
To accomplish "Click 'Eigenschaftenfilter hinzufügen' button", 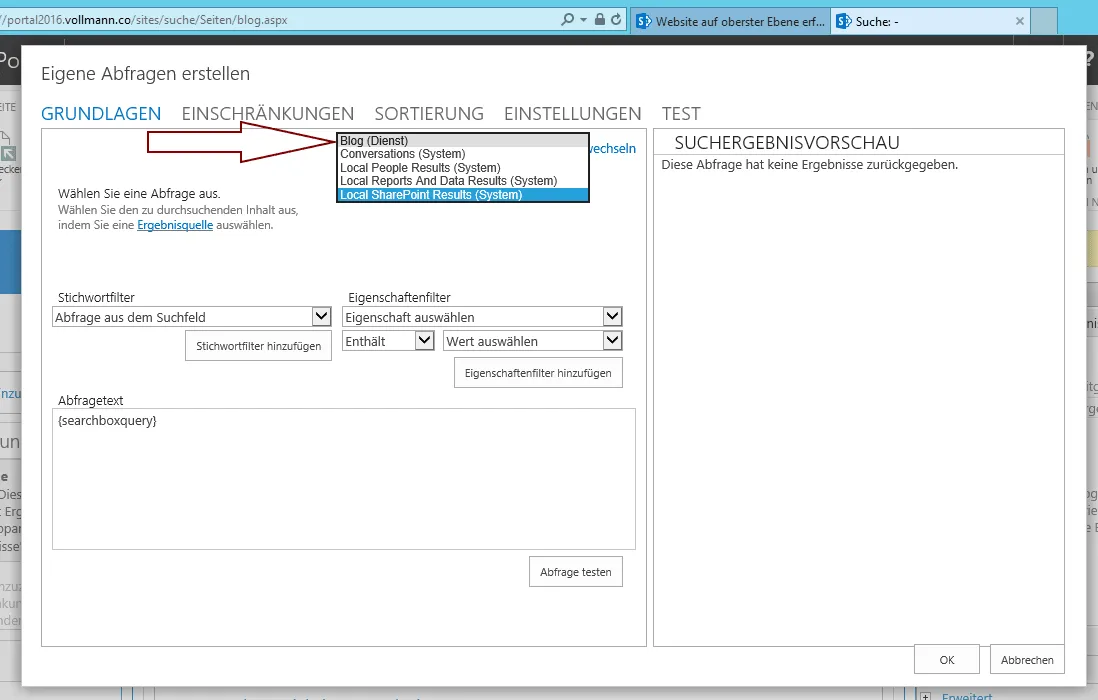I will tap(538, 373).
